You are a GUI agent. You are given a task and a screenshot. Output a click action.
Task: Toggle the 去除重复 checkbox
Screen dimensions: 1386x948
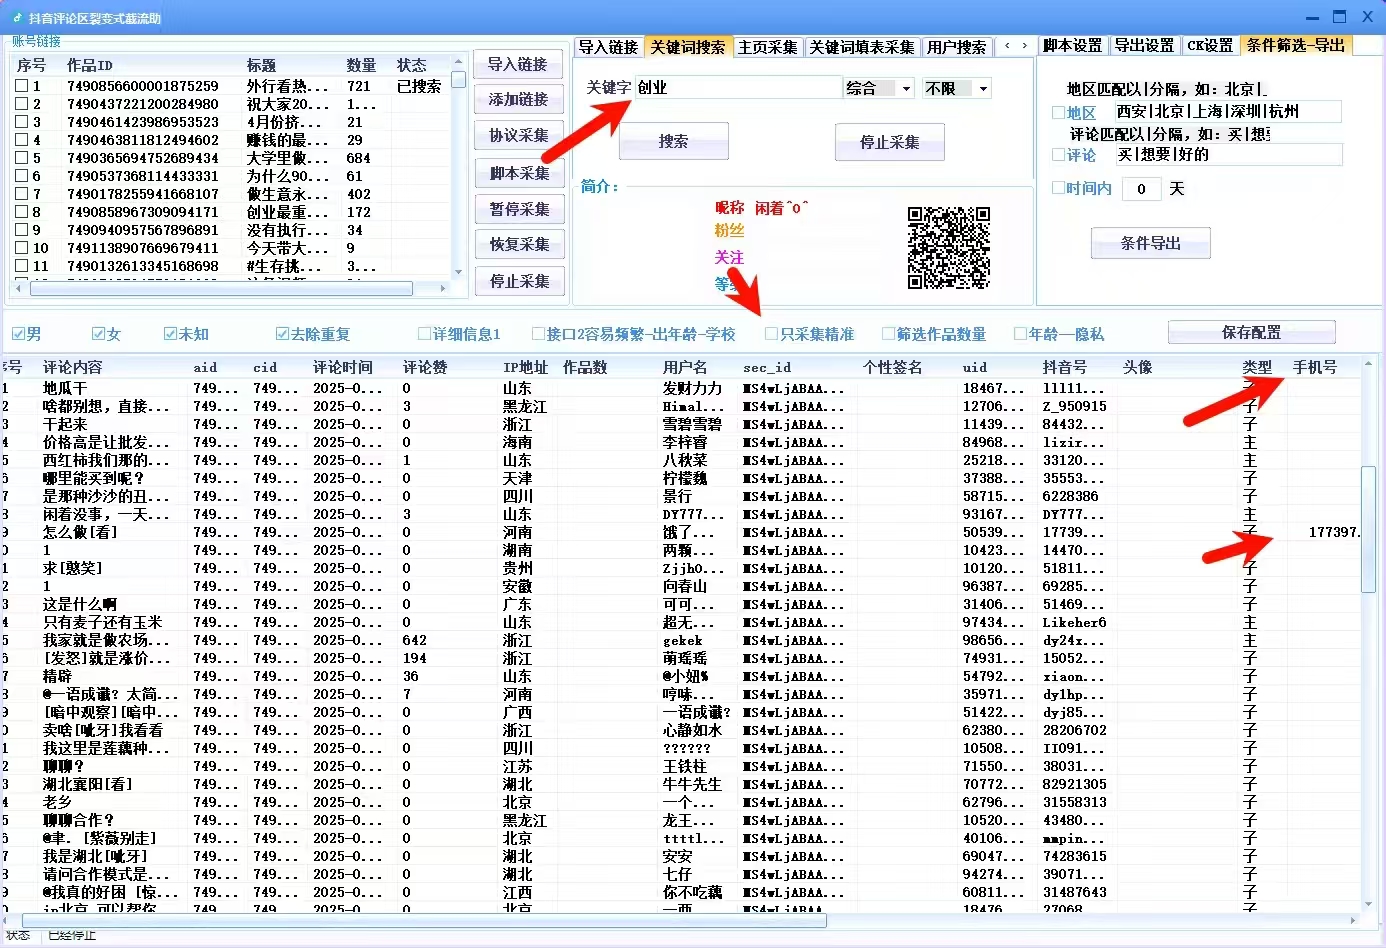(283, 334)
